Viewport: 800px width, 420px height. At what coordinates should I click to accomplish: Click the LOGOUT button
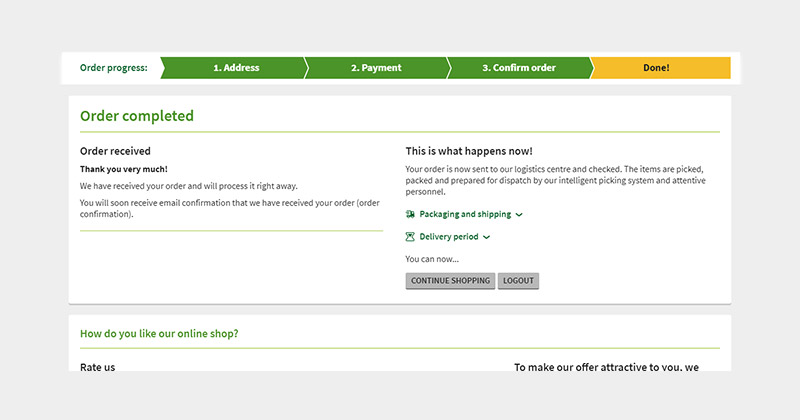[x=518, y=281]
